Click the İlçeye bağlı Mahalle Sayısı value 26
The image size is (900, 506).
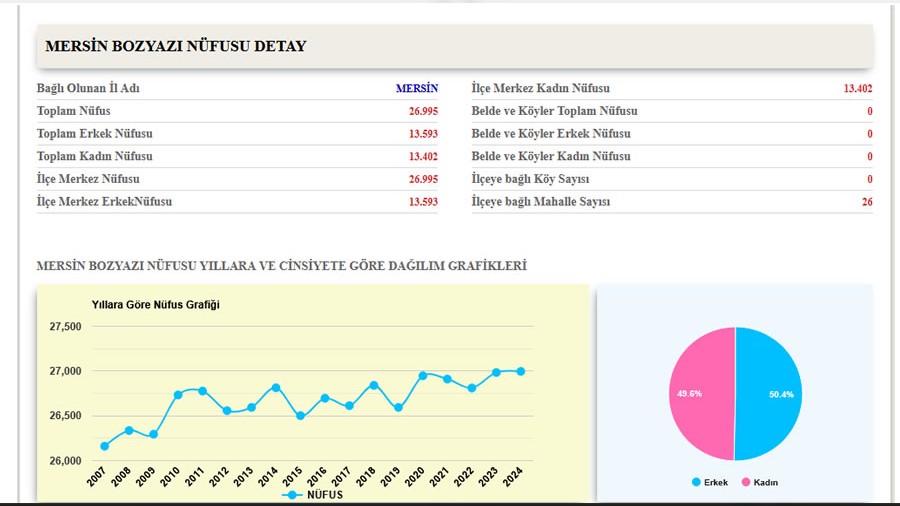click(866, 202)
